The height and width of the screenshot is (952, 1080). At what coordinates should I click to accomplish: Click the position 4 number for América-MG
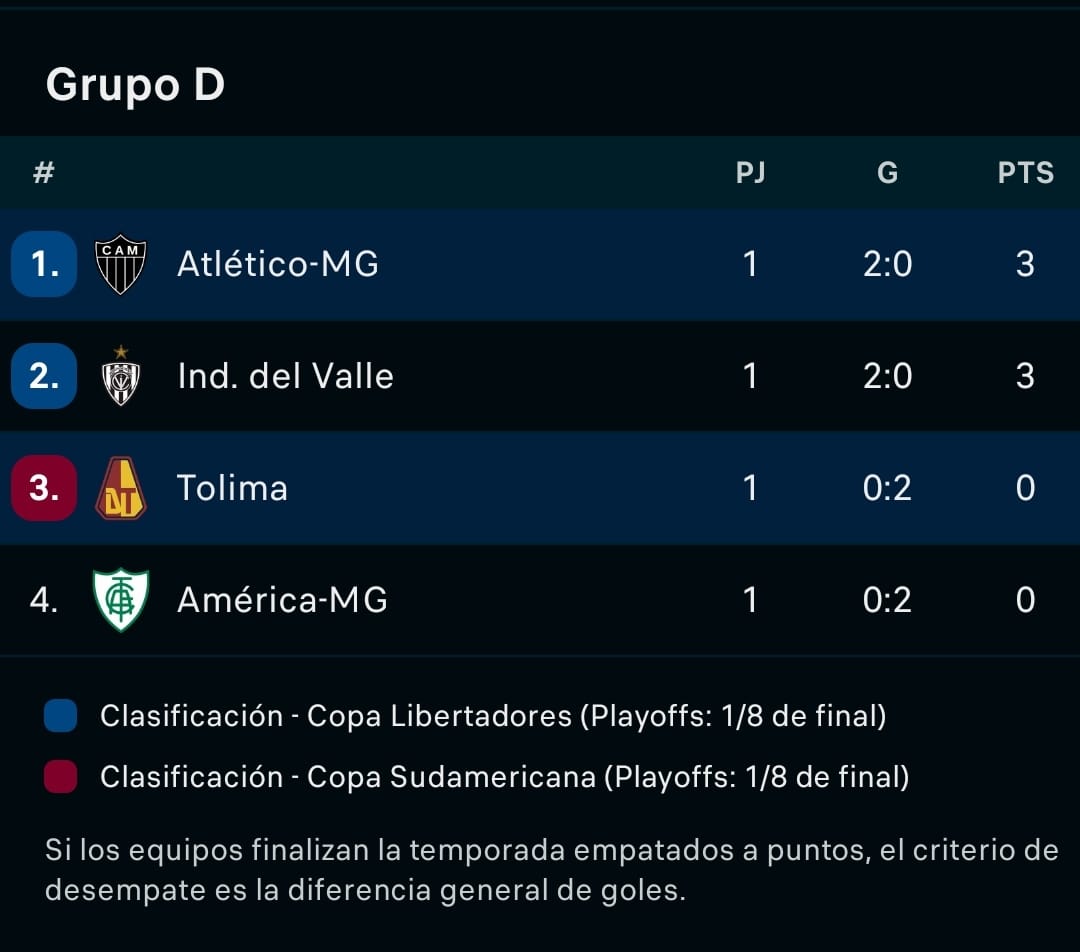point(44,600)
